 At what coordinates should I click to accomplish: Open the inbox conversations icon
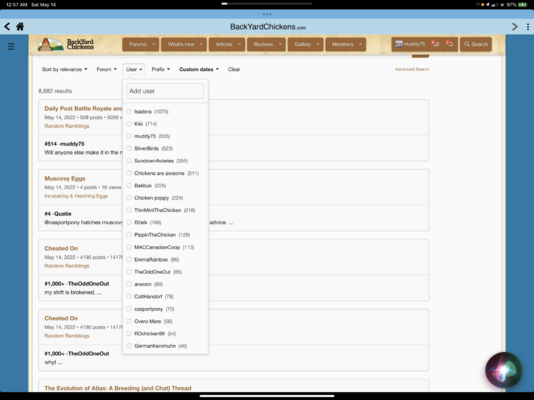435,44
